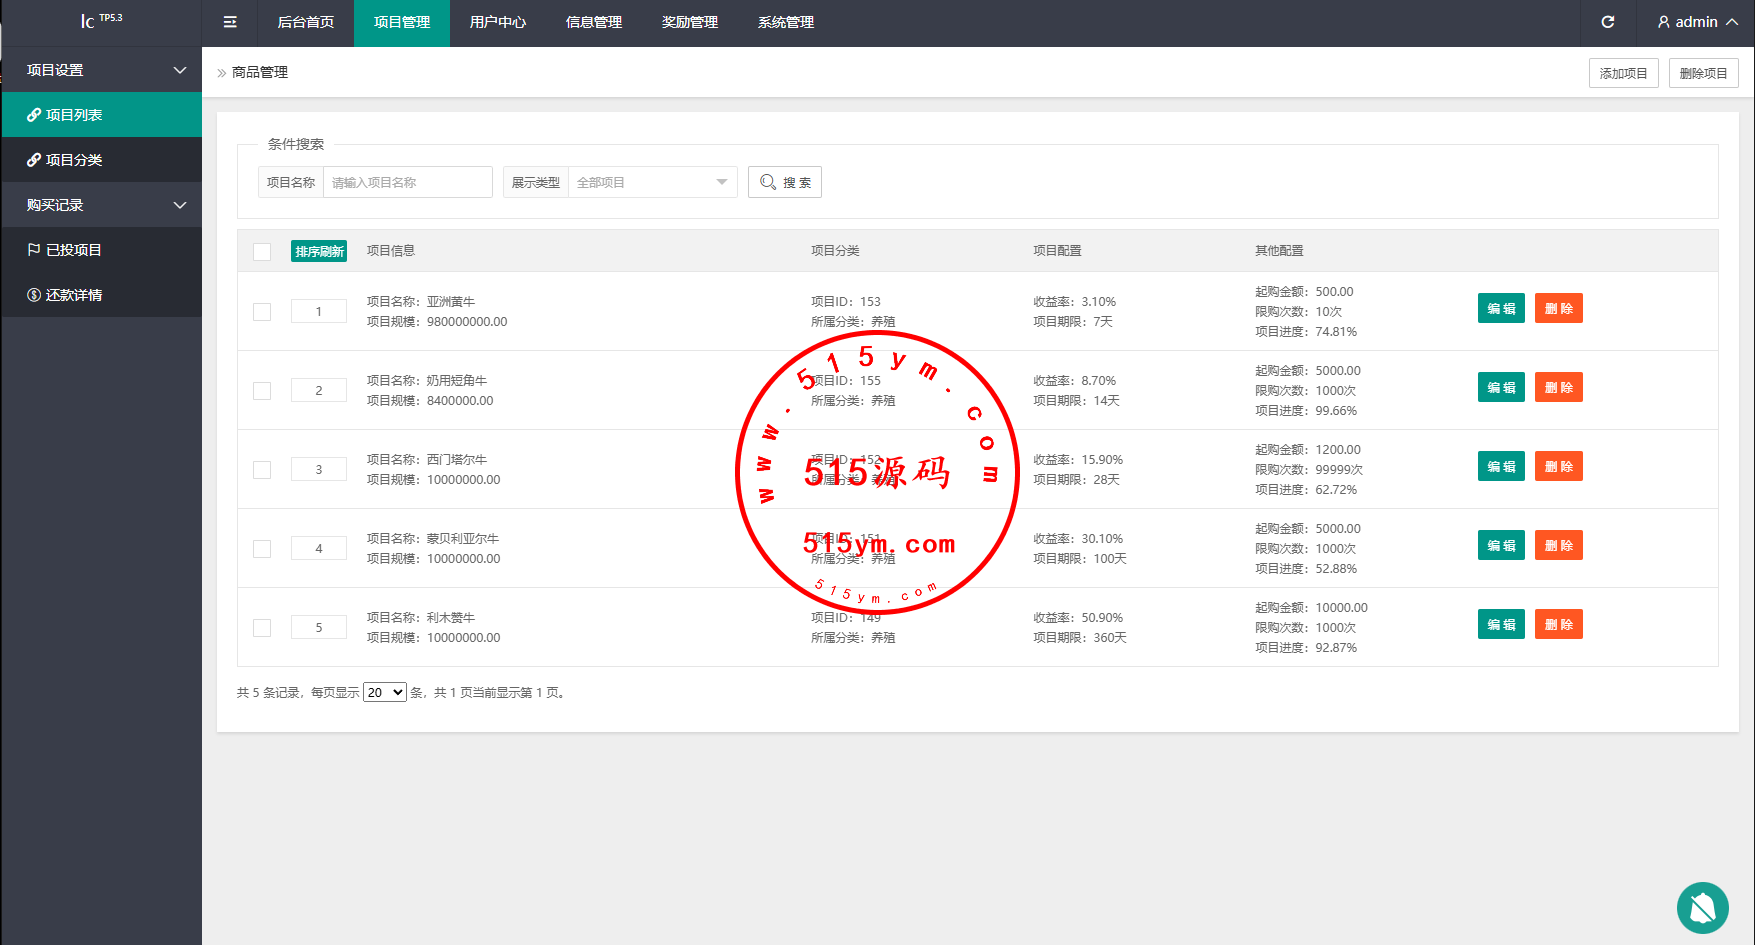Toggle the select-all checkbox in table header
Screen dimensions: 1755x945
coord(262,252)
